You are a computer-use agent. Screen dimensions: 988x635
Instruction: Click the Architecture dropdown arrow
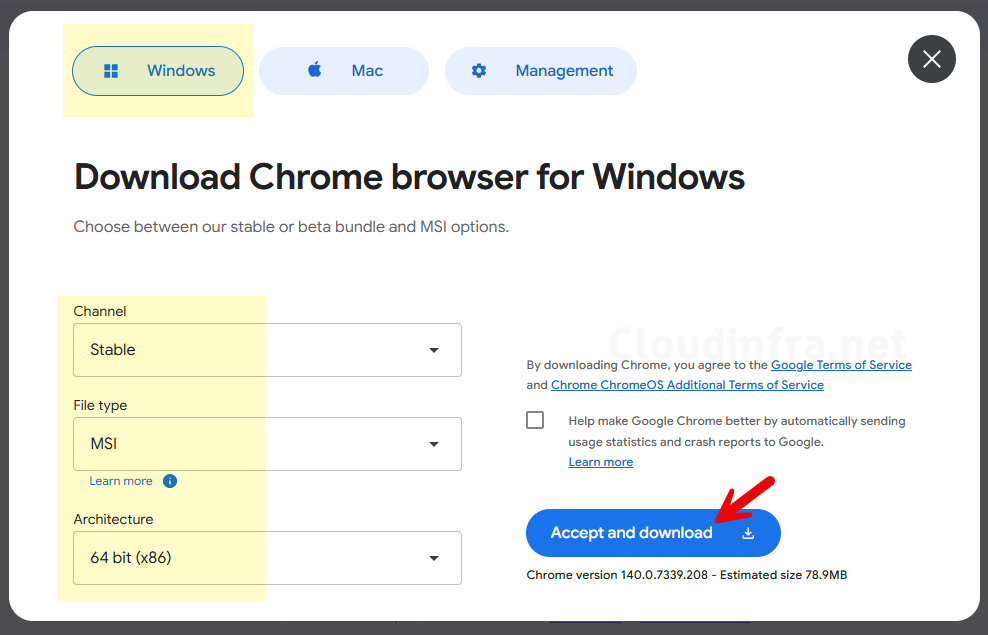point(434,558)
